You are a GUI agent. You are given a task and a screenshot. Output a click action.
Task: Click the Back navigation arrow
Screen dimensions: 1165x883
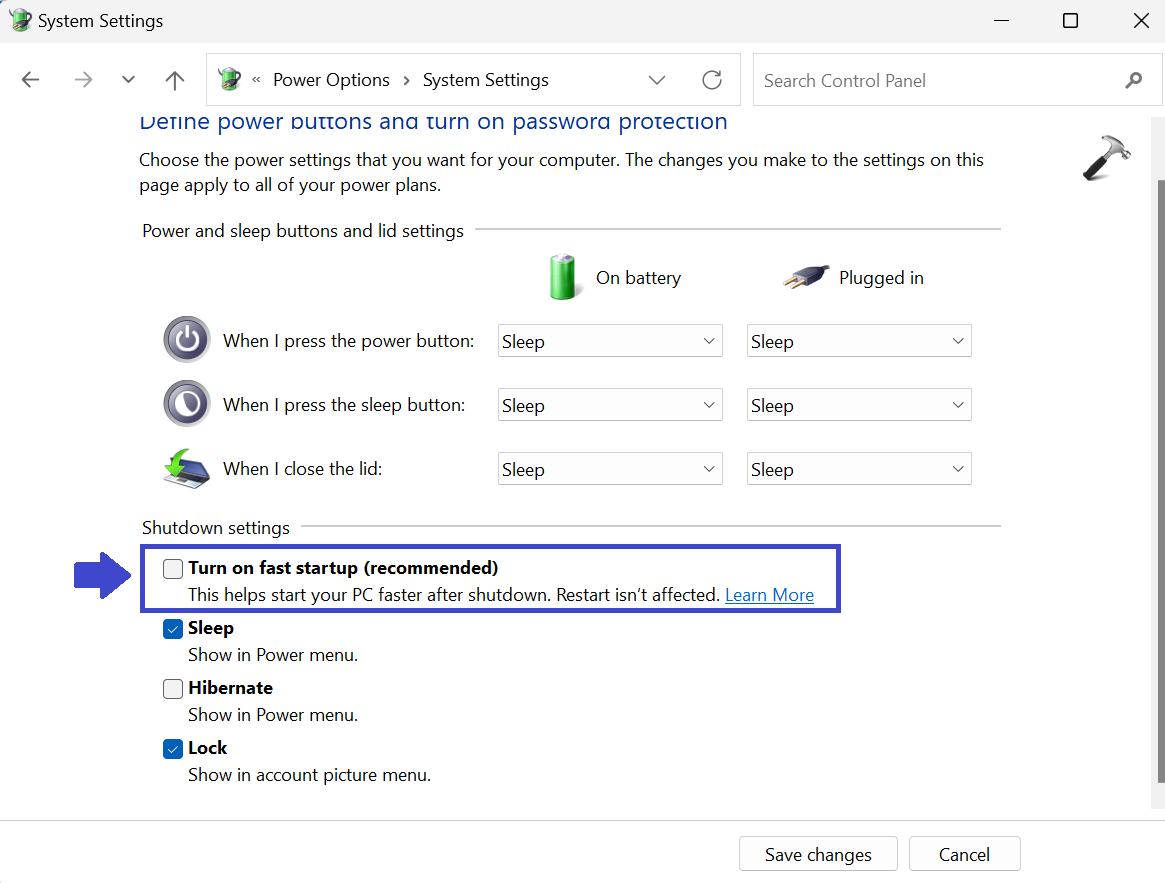pos(31,80)
